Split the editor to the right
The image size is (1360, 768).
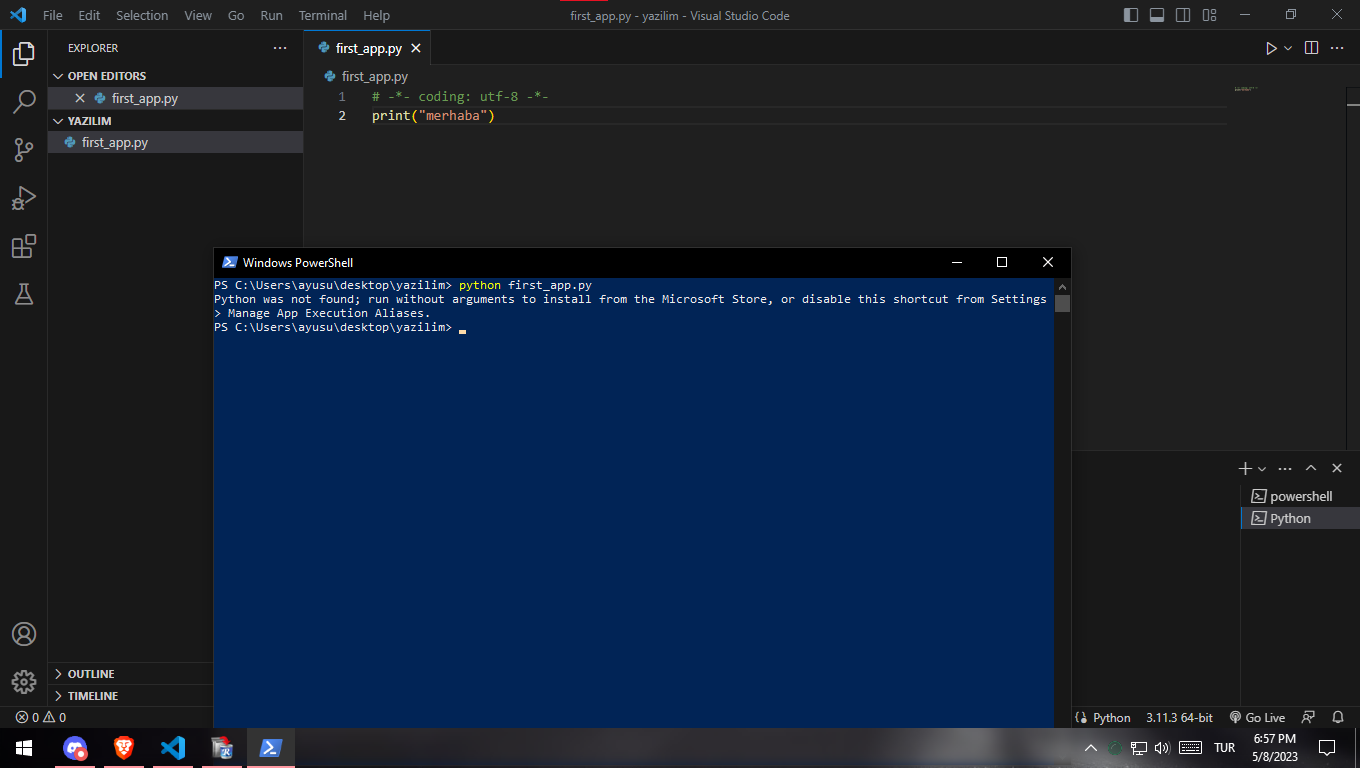[1312, 48]
